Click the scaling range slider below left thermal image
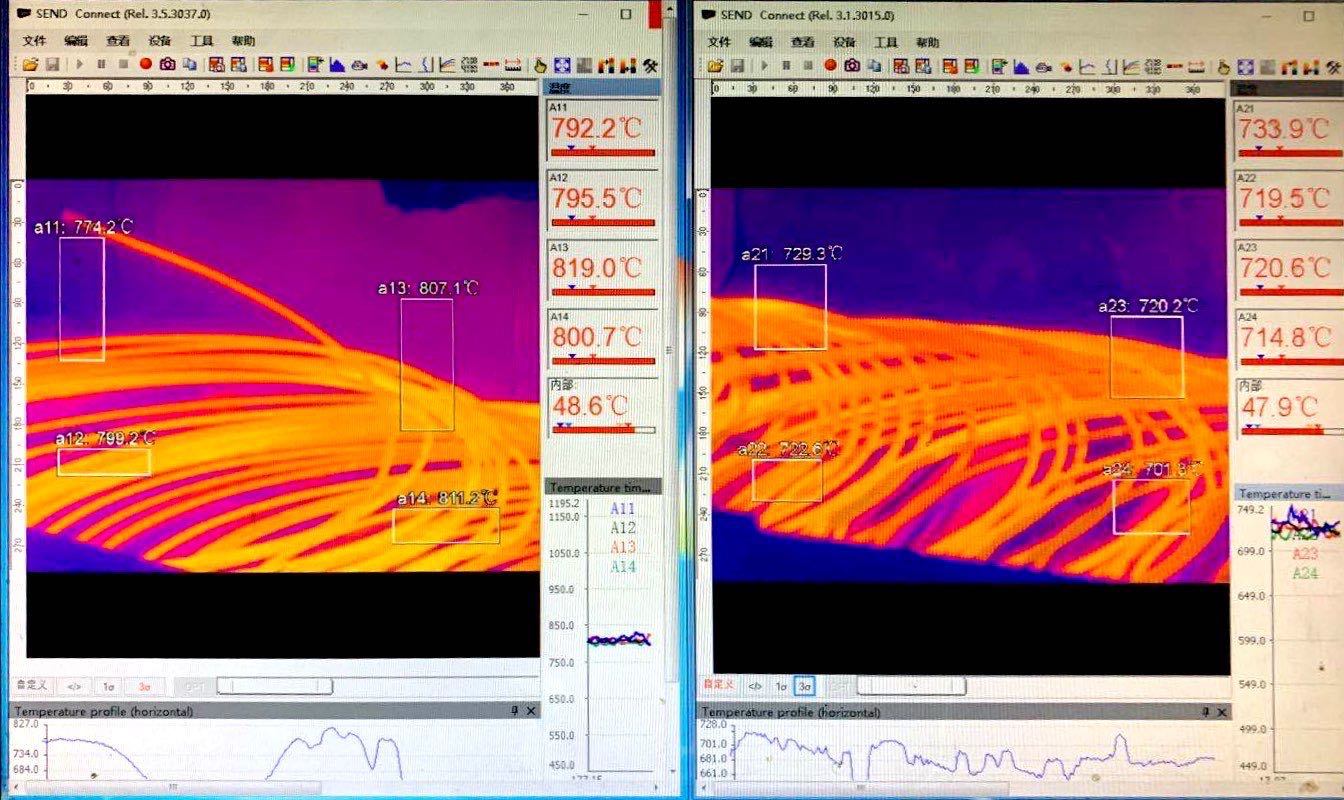 point(275,686)
